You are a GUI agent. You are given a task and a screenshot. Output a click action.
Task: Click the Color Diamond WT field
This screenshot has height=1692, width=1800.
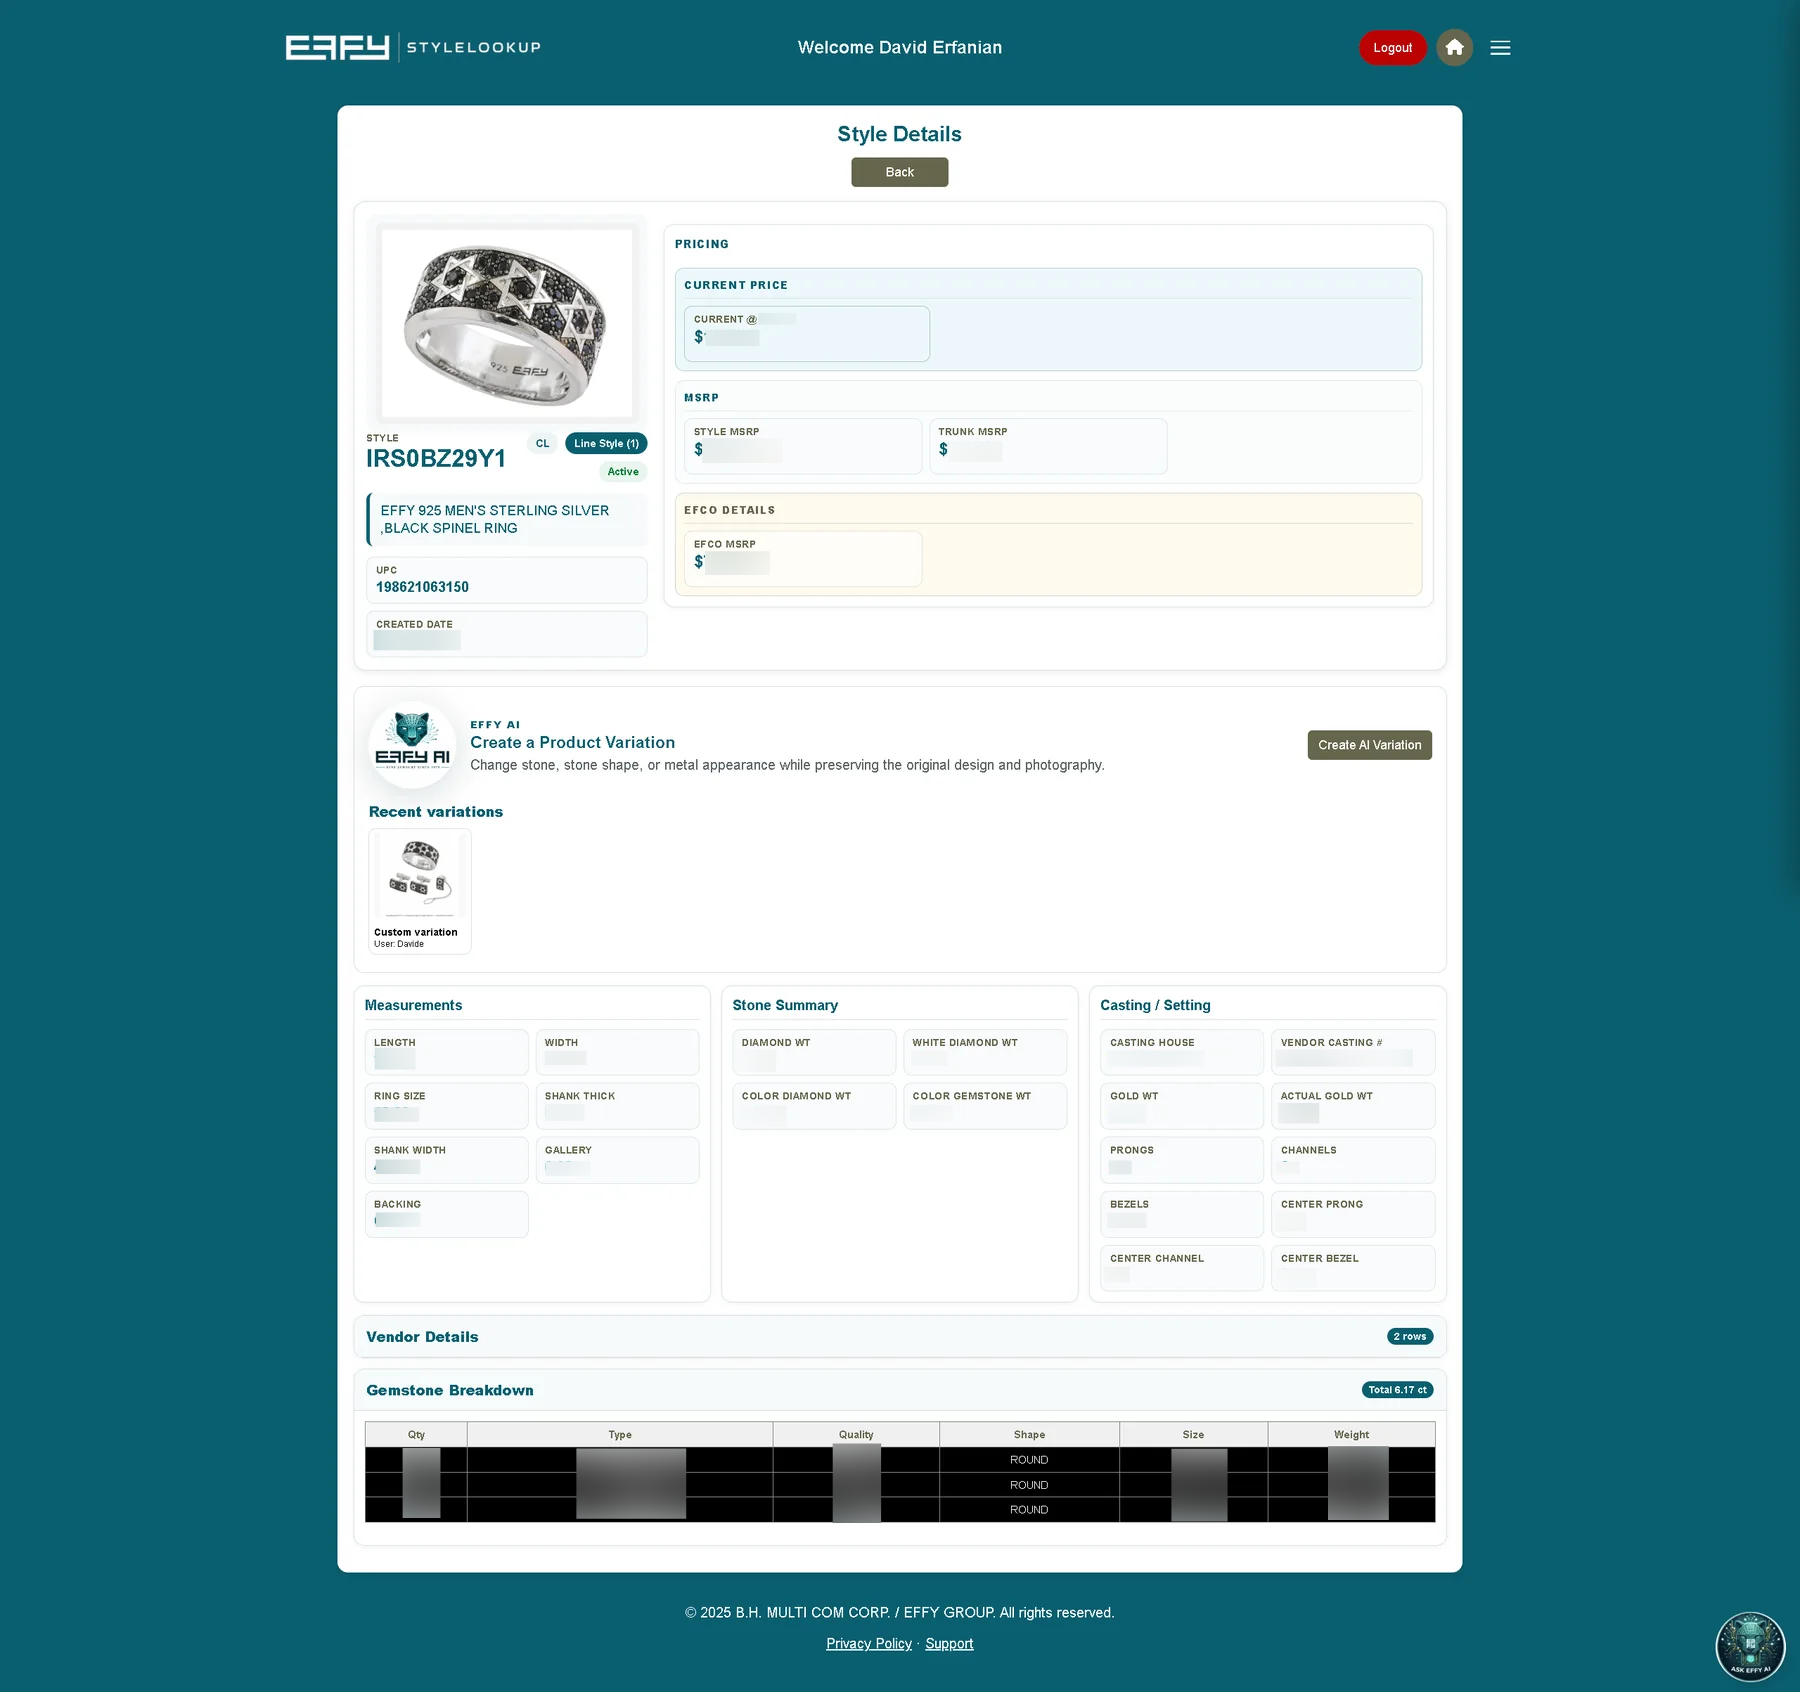pos(814,1106)
